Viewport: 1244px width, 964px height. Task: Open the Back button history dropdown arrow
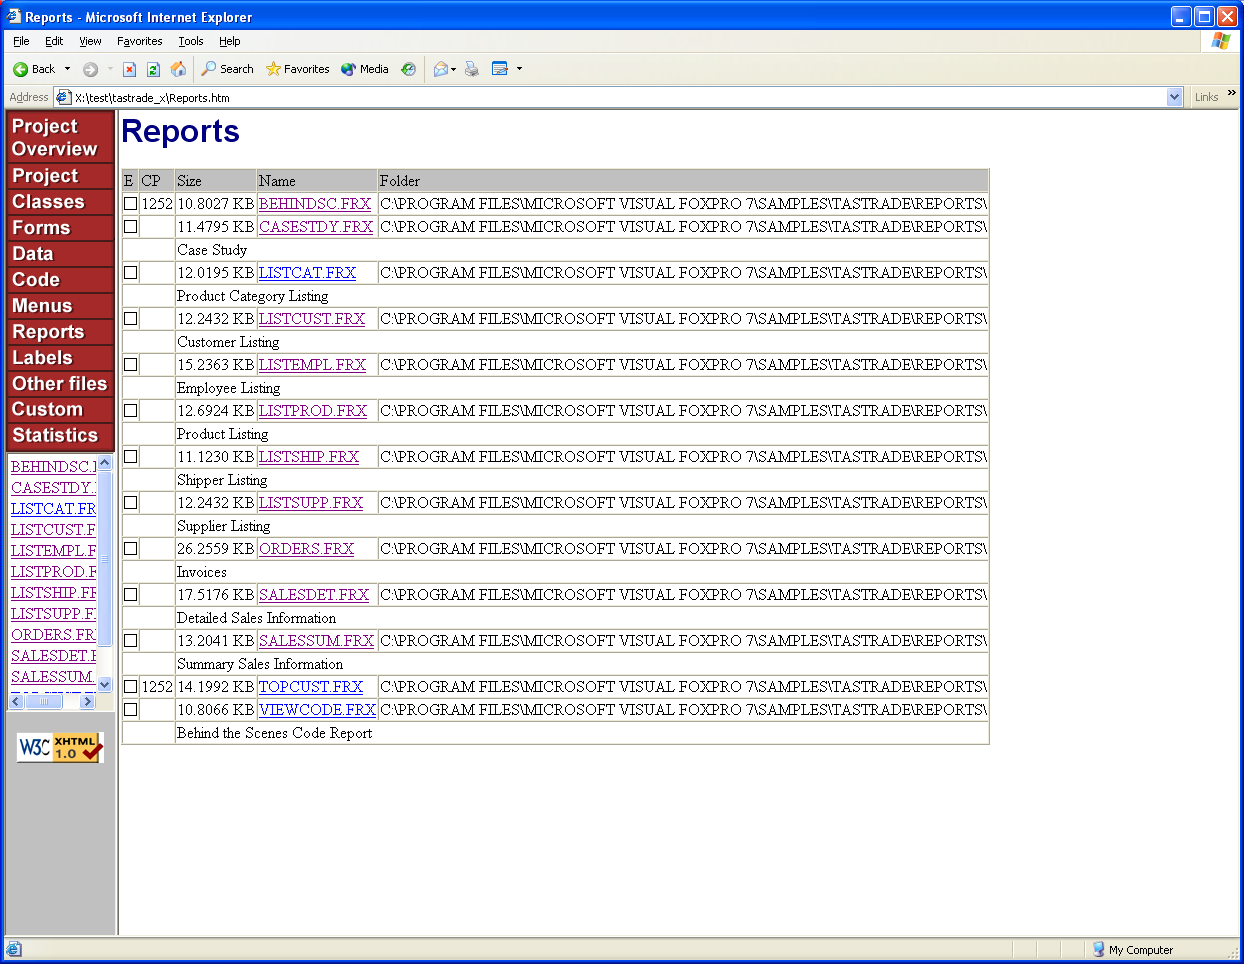[68, 69]
